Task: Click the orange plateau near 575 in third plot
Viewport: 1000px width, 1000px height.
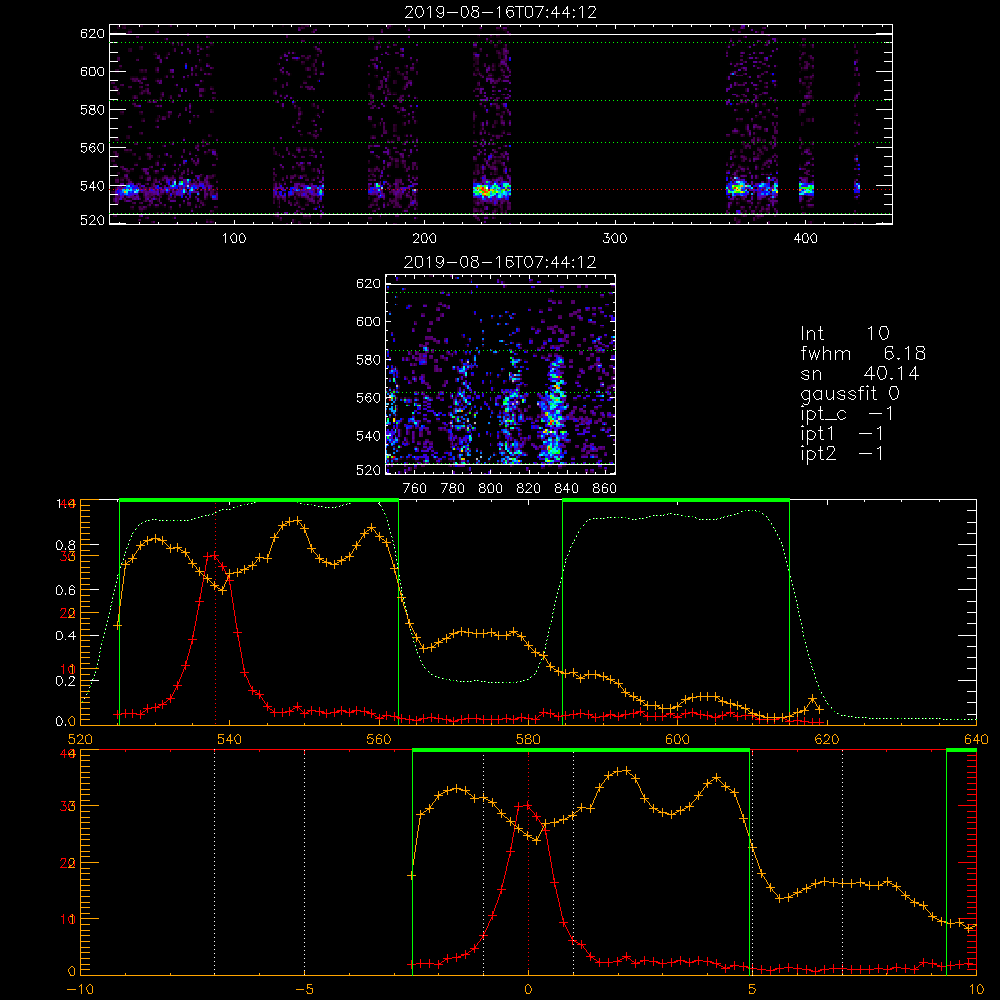Action: point(488,633)
